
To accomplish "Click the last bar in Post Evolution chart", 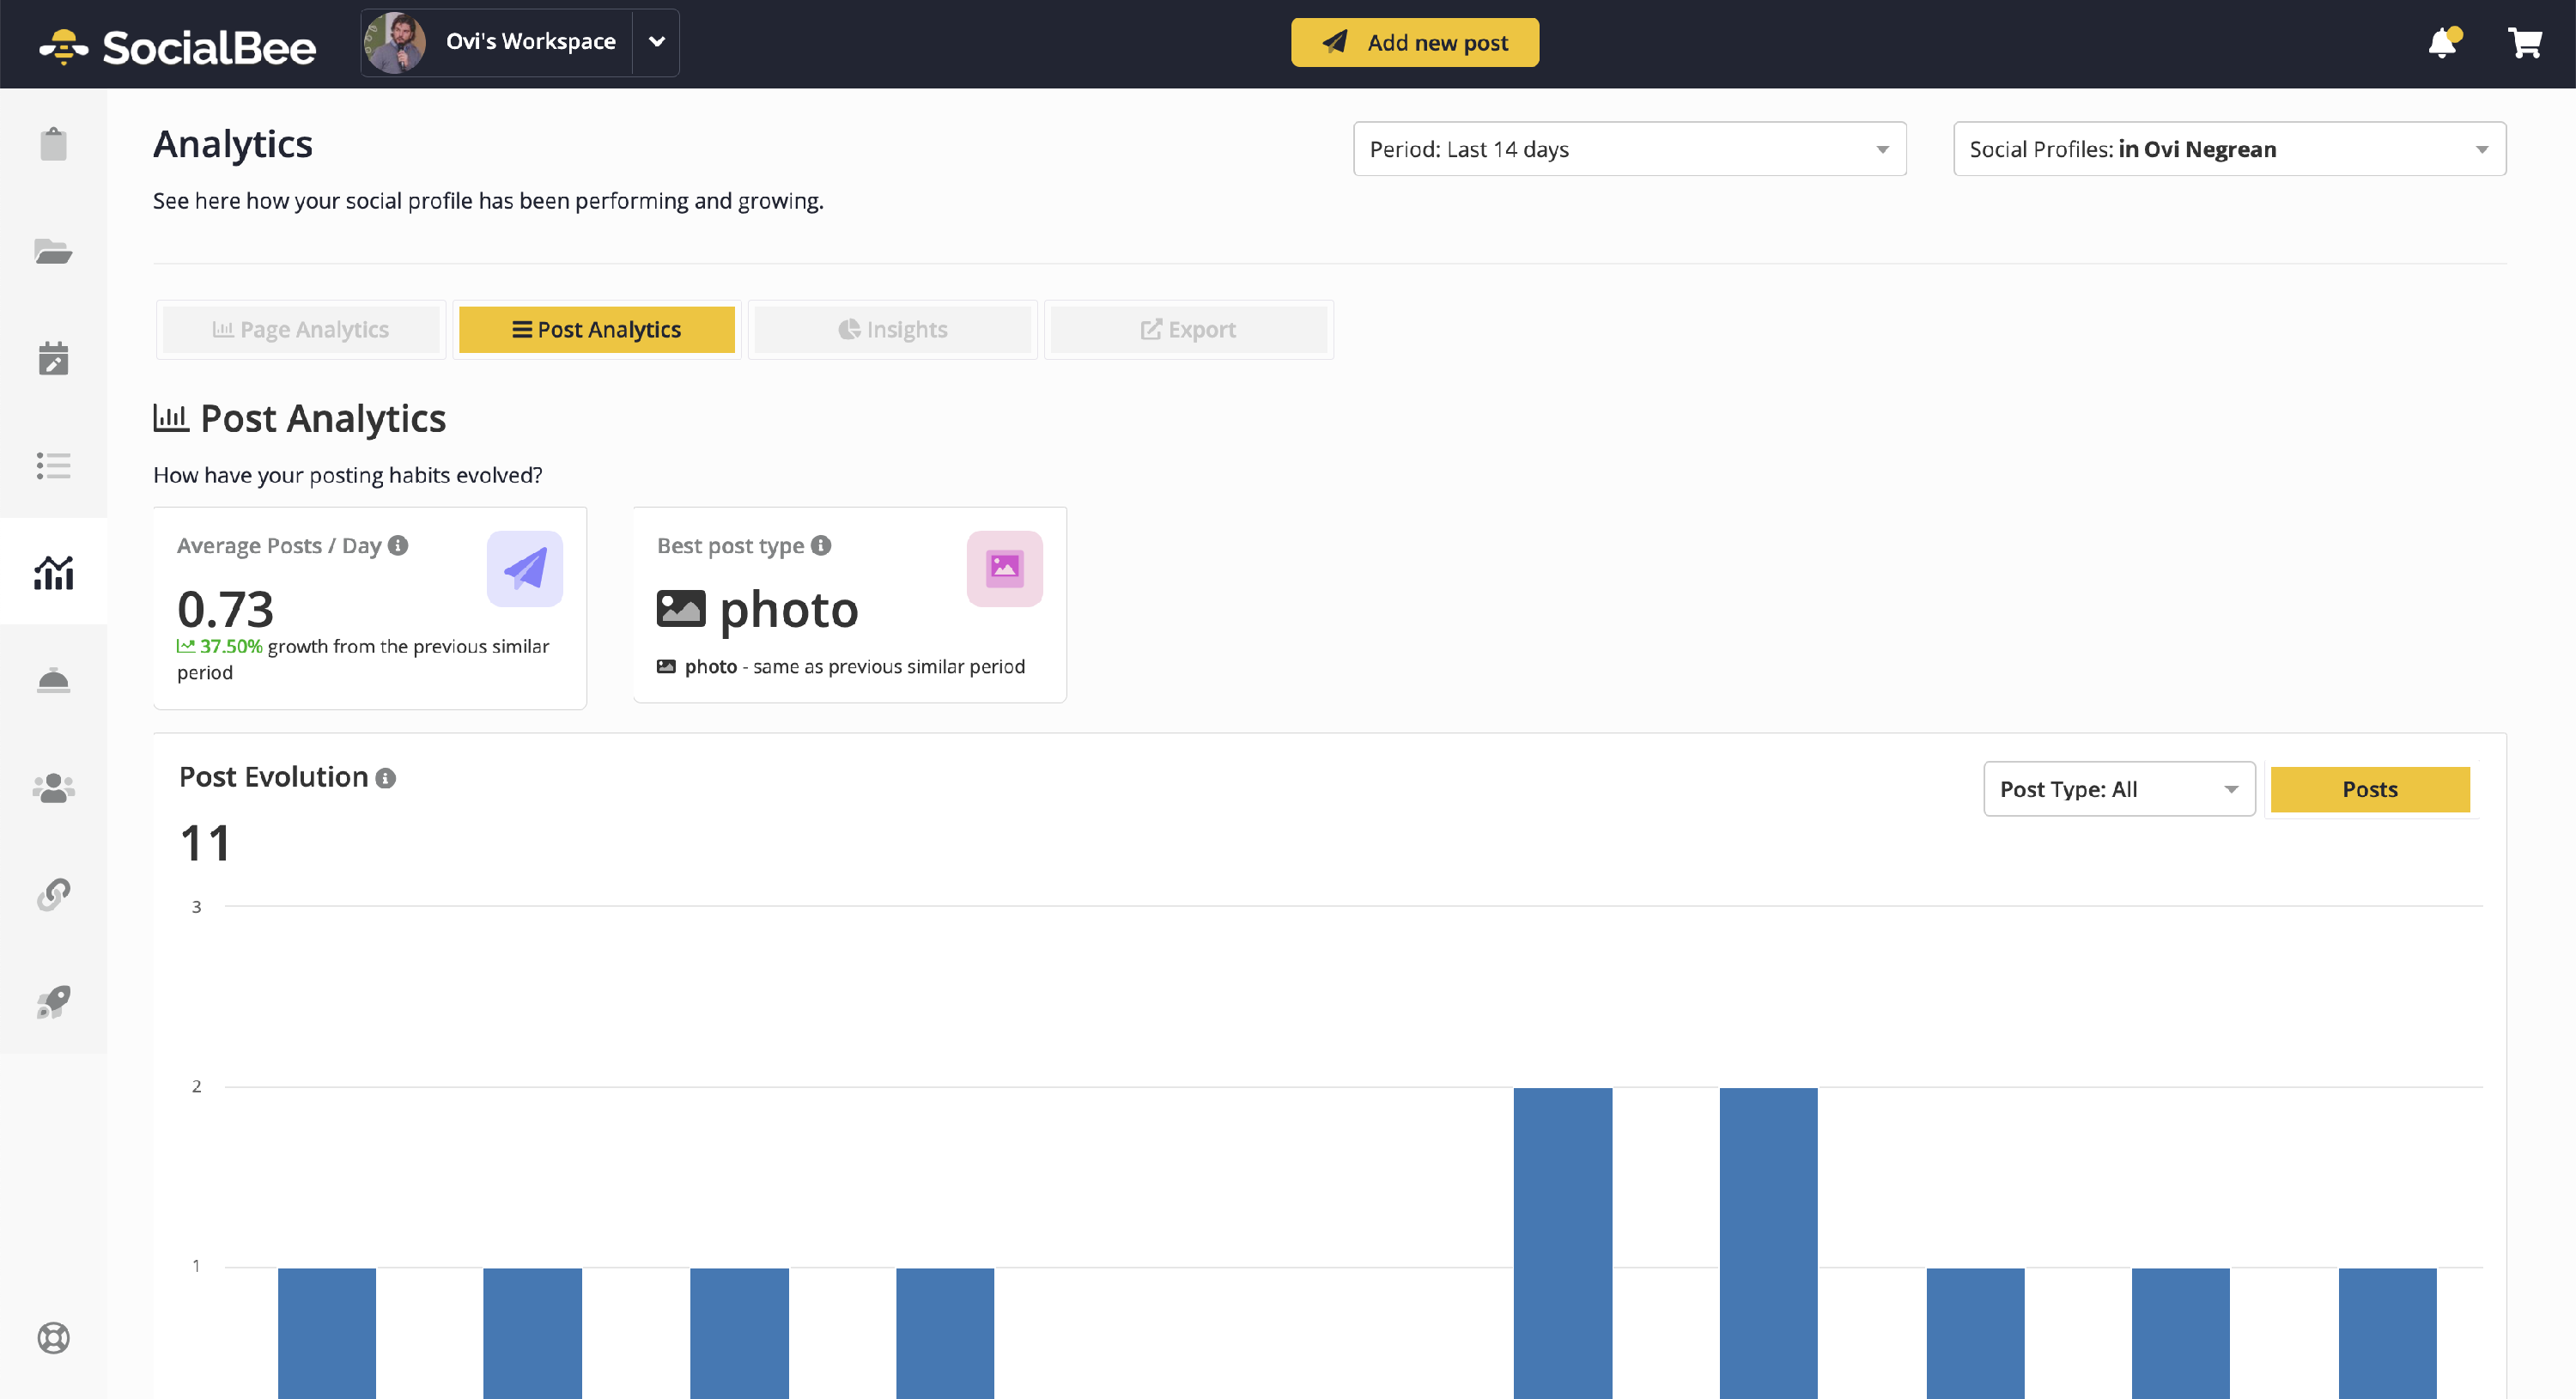I will (x=2387, y=1332).
